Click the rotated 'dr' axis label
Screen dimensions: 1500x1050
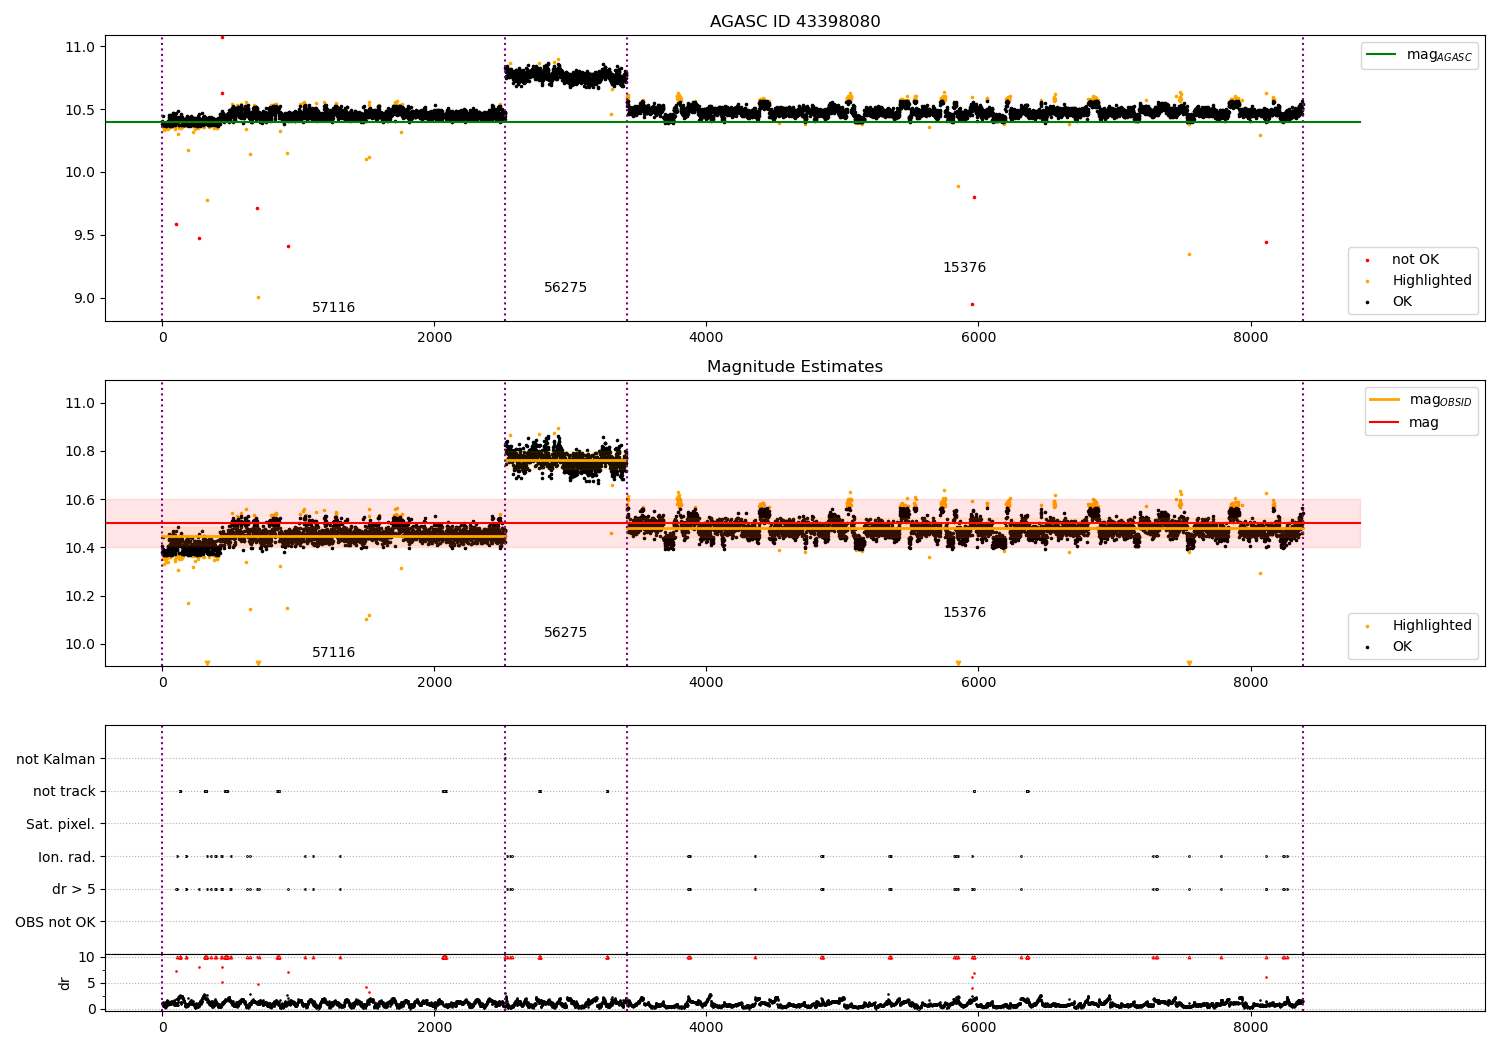coord(65,983)
